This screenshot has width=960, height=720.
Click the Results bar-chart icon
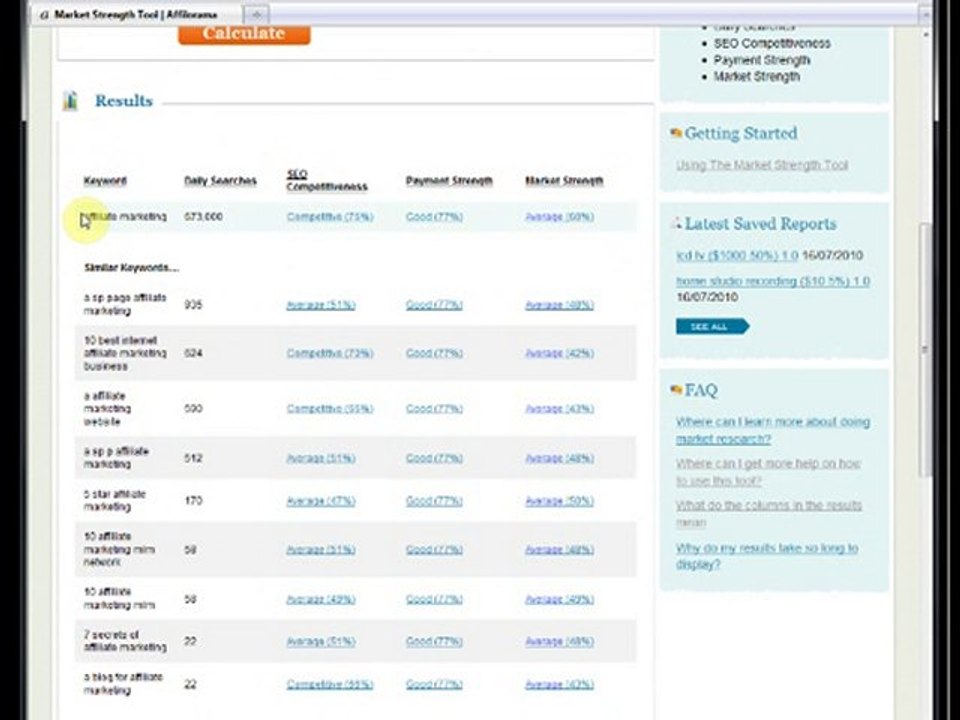(70, 101)
